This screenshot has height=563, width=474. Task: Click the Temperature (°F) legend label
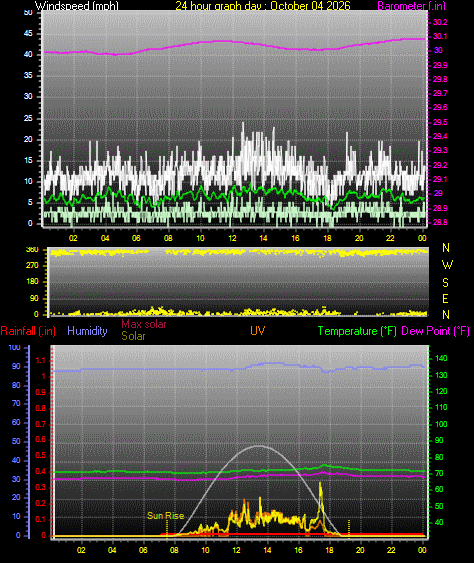[x=357, y=331]
